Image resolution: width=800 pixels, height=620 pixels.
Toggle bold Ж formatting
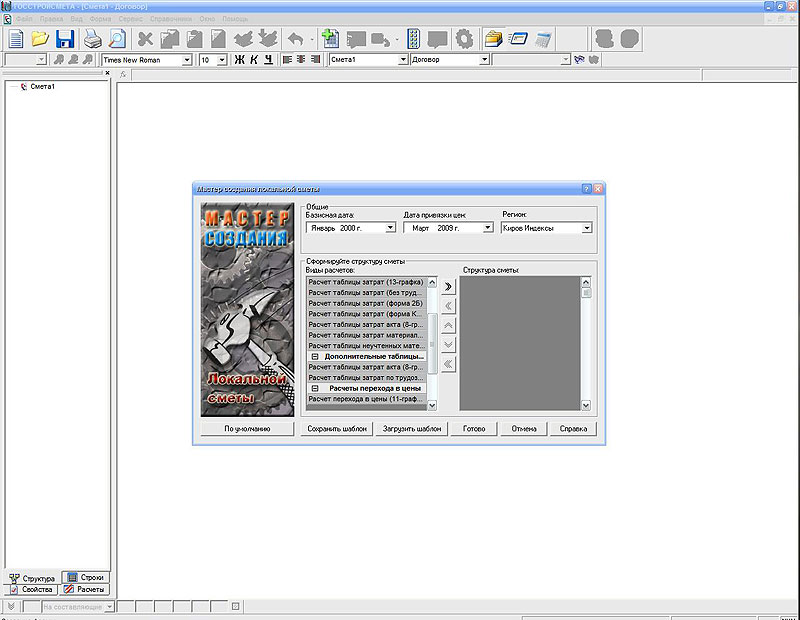pyautogui.click(x=239, y=60)
